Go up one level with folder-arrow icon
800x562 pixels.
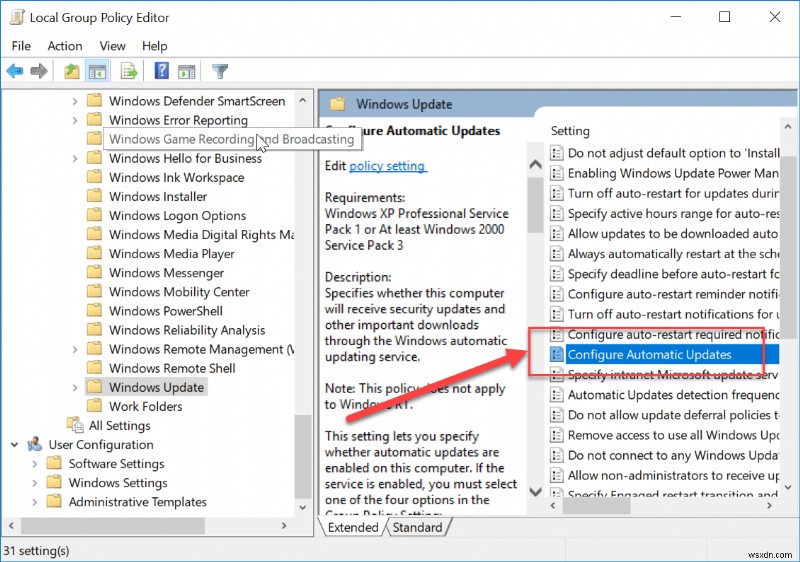(x=71, y=71)
